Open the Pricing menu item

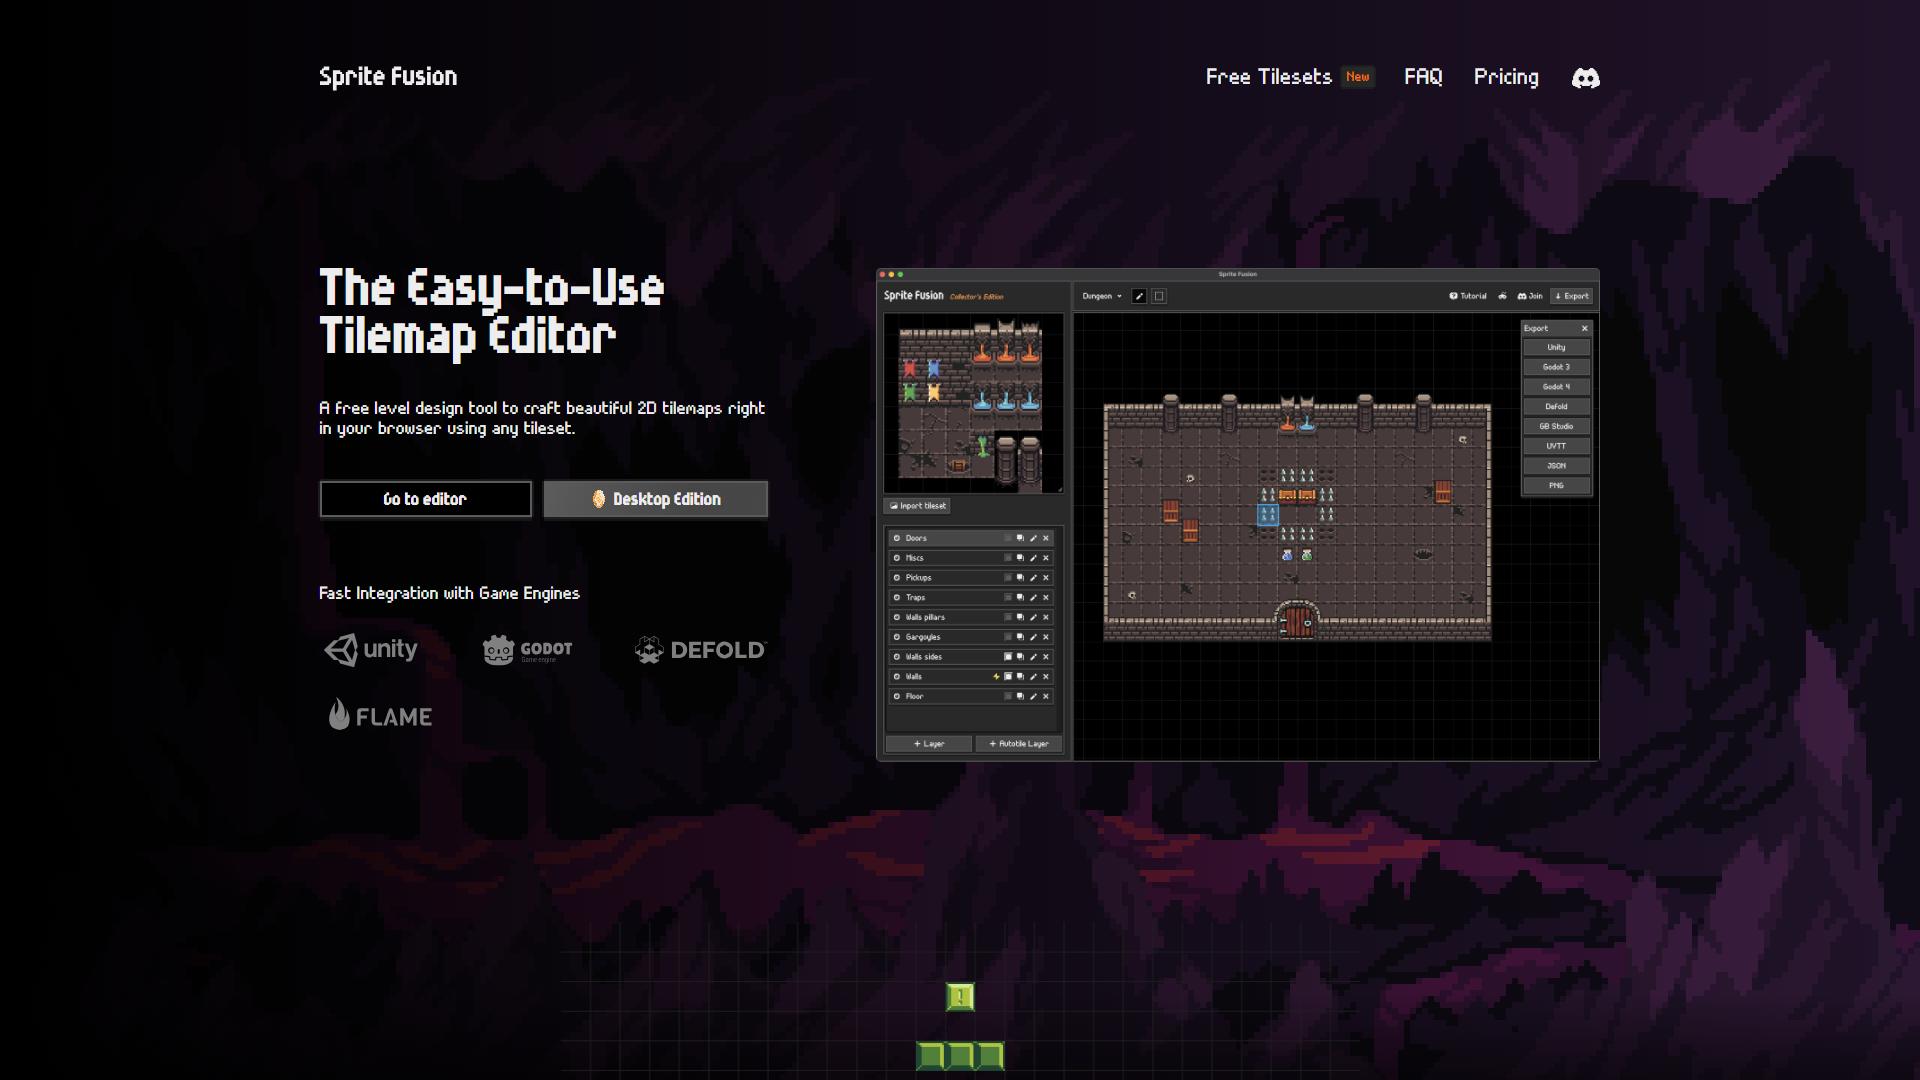coord(1506,77)
